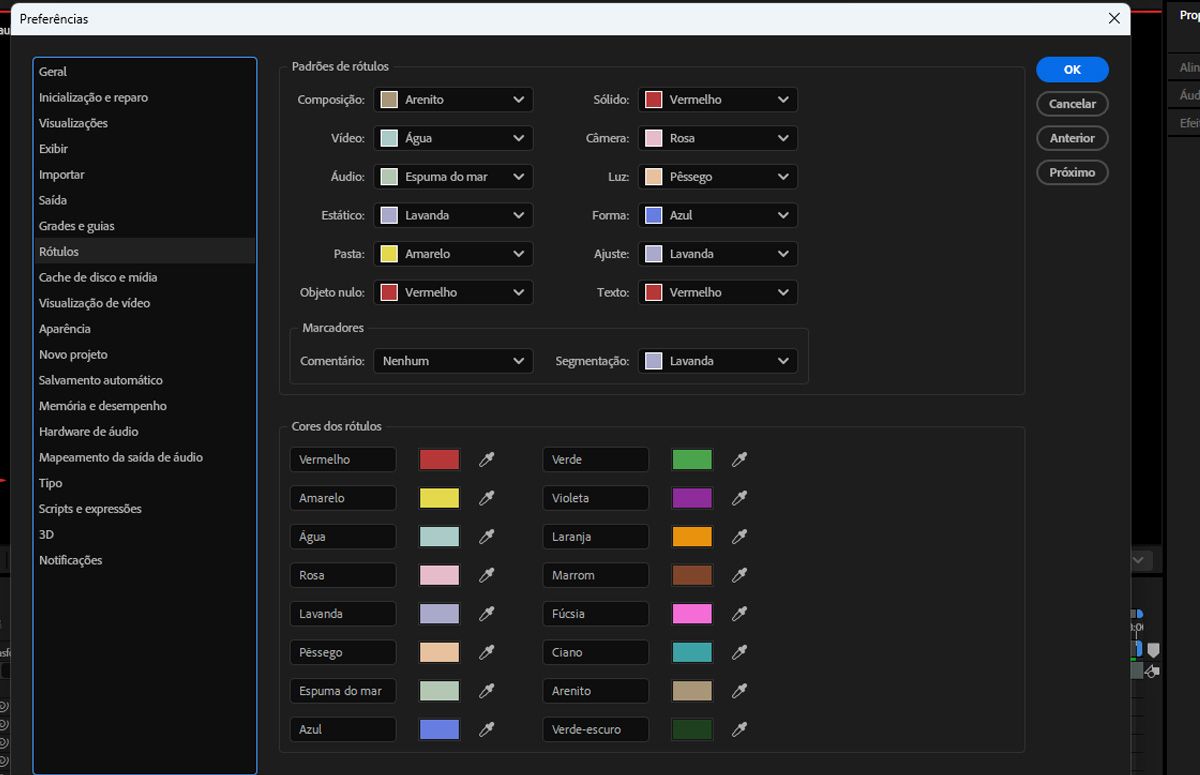
Task: Pick Violeta label color with eyedropper
Action: click(740, 498)
